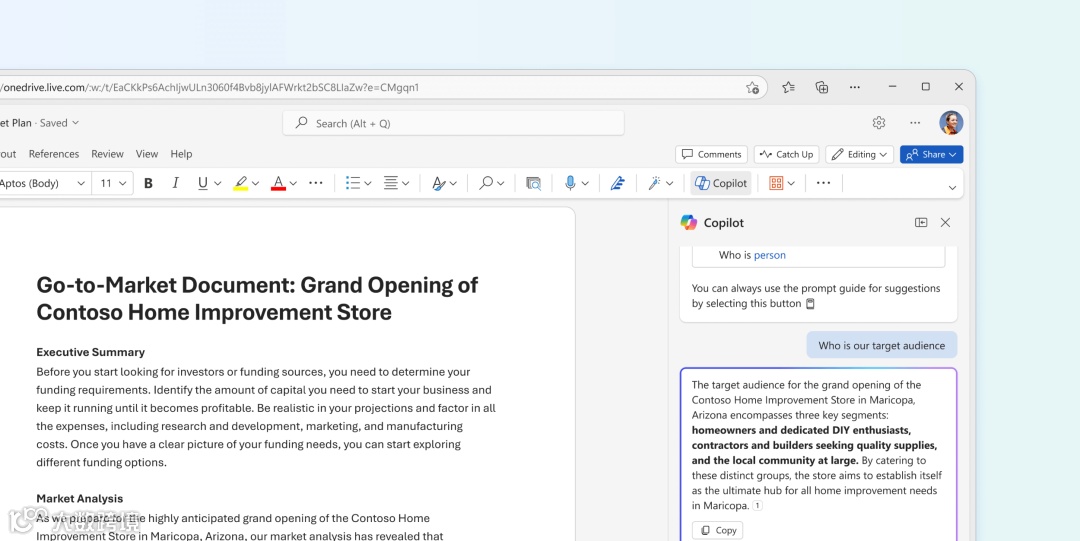This screenshot has width=1080, height=541.
Task: Click the Designer magic wand icon
Action: tap(654, 183)
